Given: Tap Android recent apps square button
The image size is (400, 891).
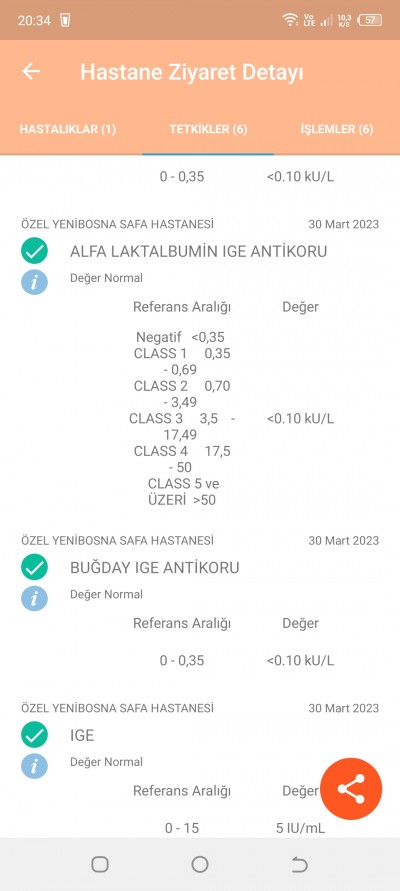Looking at the screenshot, I should [x=100, y=864].
